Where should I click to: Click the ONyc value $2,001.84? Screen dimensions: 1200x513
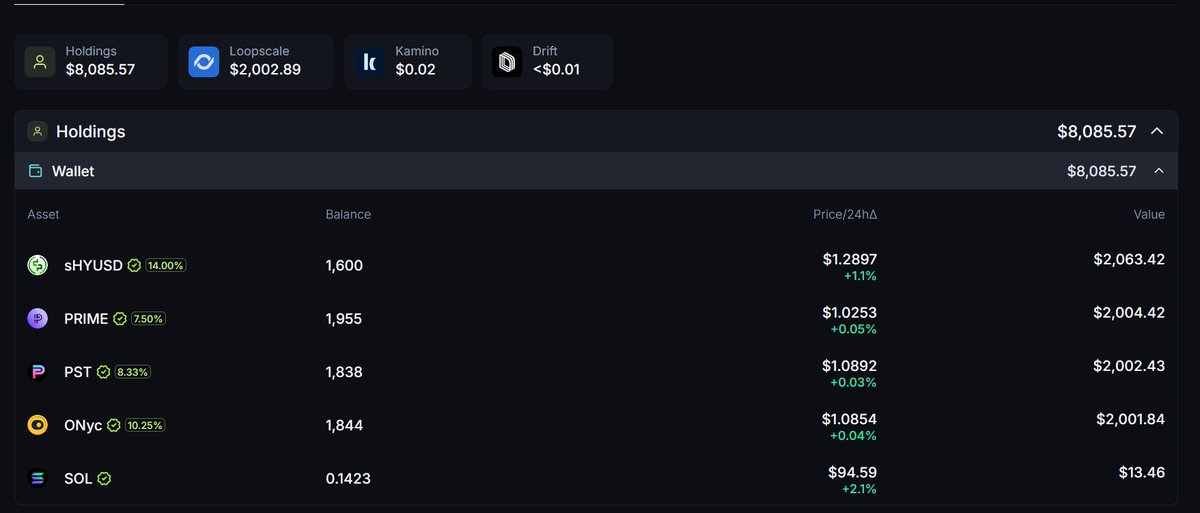[1130, 419]
